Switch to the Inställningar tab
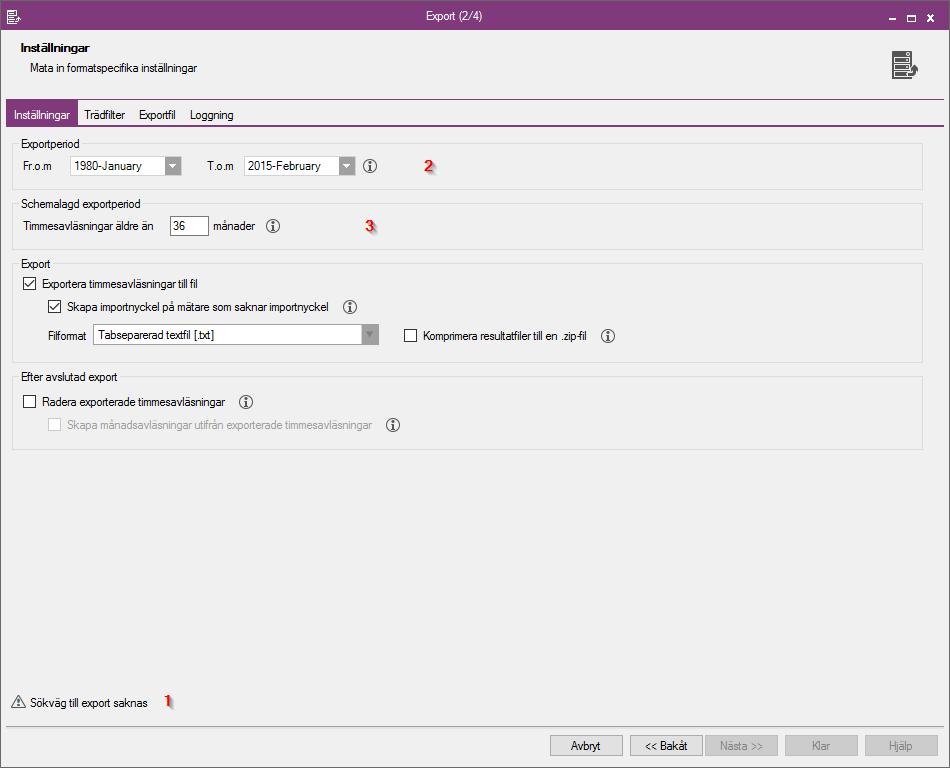This screenshot has height=768, width=950. [x=42, y=114]
